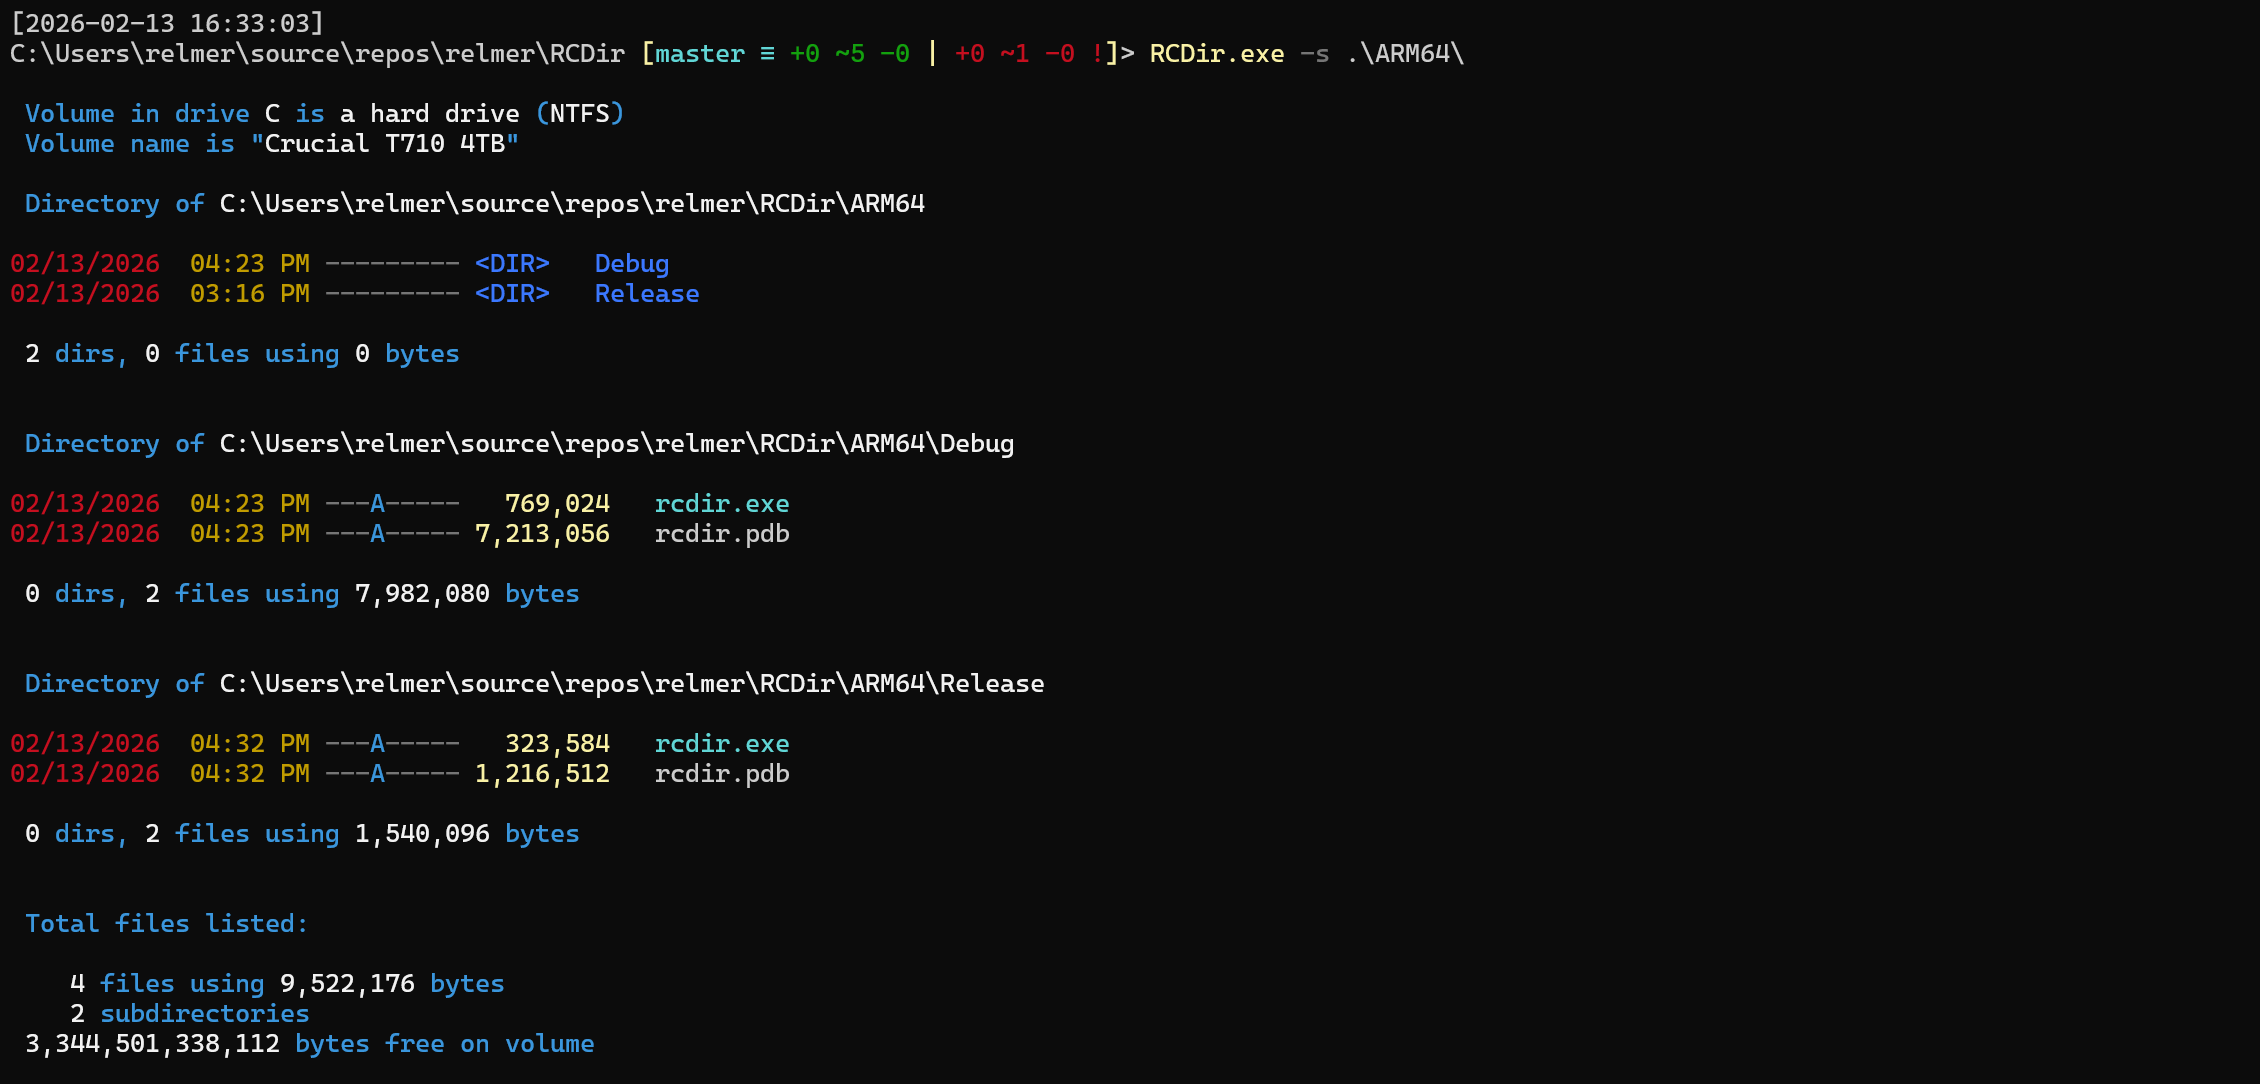Click the file size 7,213,056
Screen dimensions: 2260x1084
(x=542, y=534)
